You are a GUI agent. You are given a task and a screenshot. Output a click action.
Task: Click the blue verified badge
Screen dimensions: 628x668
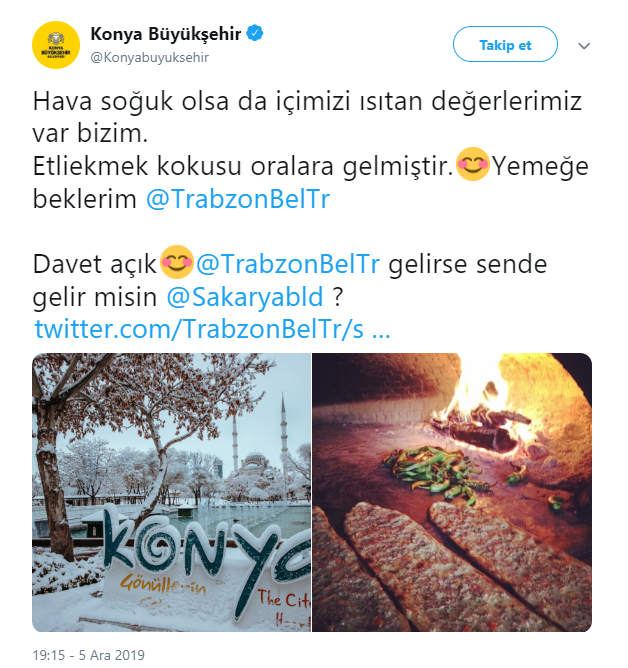255,33
